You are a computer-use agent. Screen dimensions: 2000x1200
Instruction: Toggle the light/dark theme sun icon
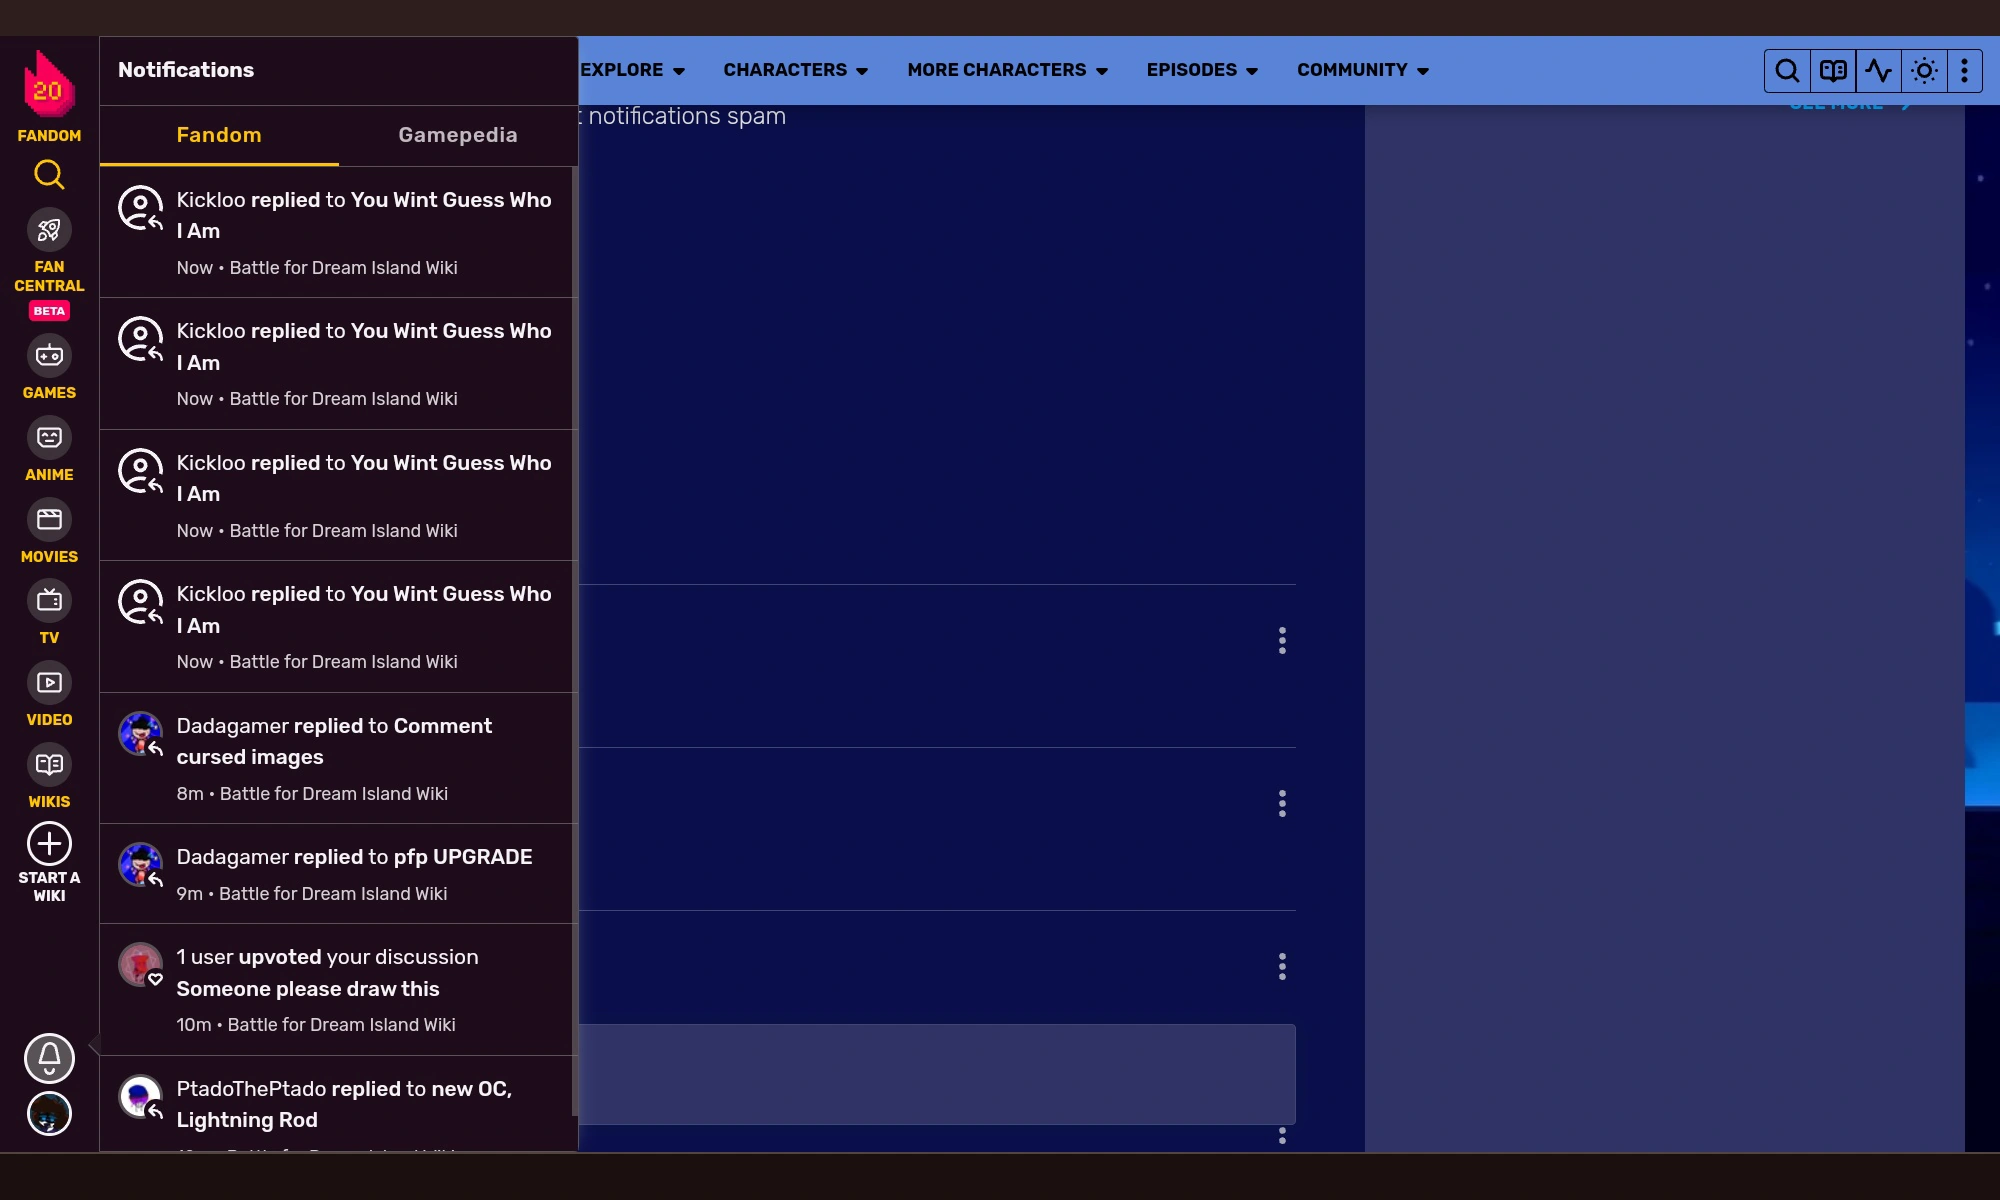pos(1924,70)
